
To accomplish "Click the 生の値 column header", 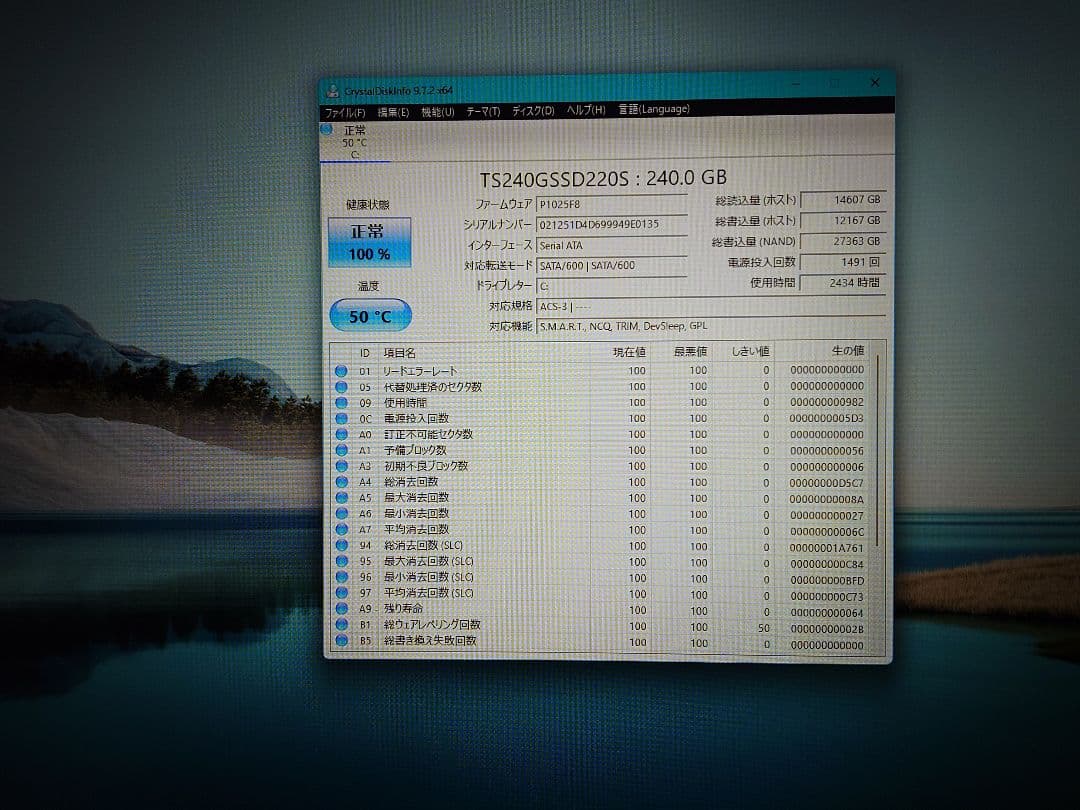I will click(x=847, y=351).
